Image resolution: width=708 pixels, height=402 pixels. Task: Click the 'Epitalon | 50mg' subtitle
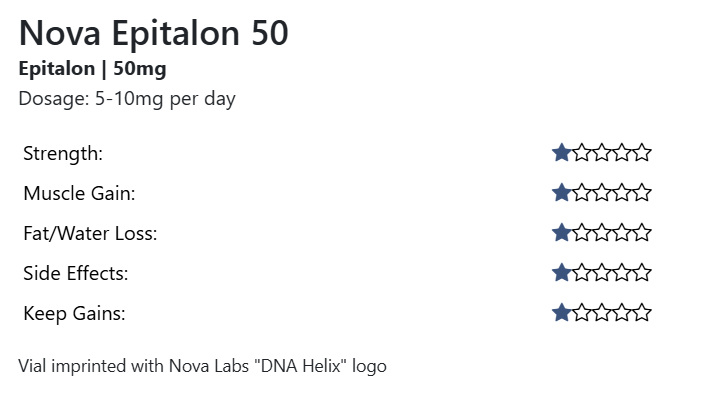[x=92, y=69]
